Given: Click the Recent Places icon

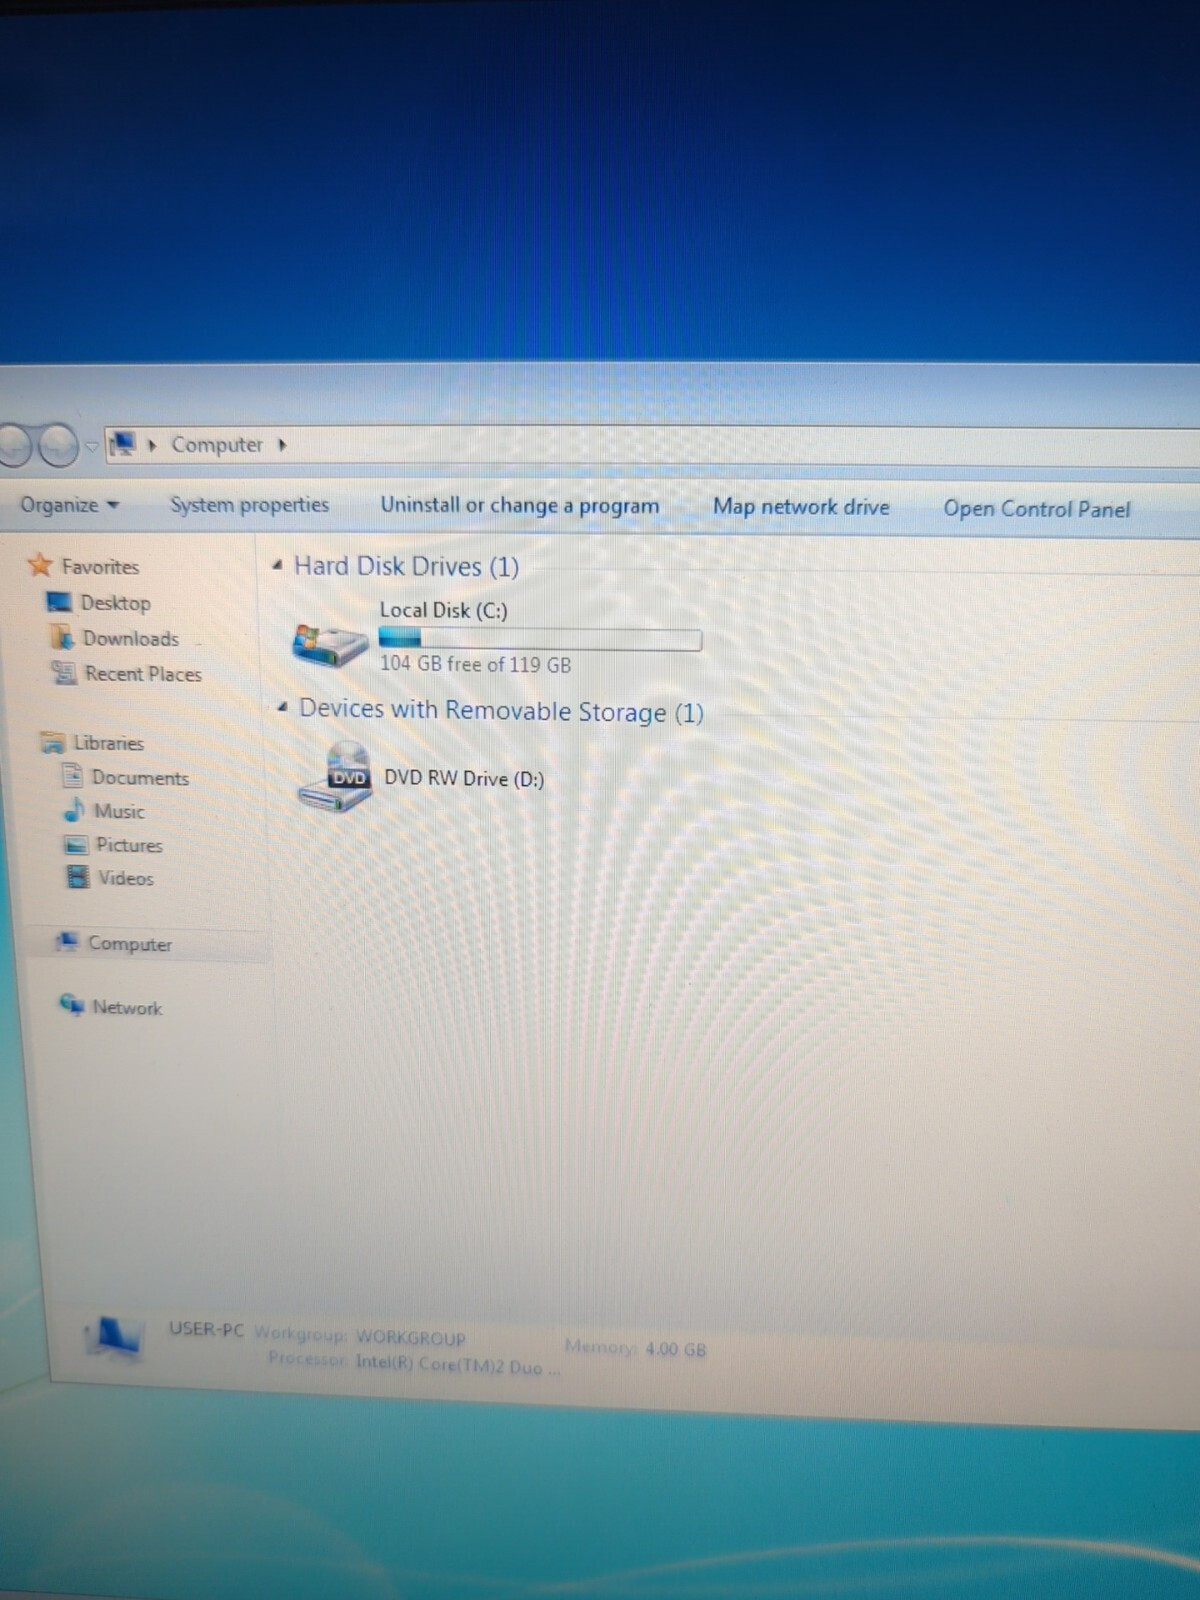Looking at the screenshot, I should click(x=64, y=673).
